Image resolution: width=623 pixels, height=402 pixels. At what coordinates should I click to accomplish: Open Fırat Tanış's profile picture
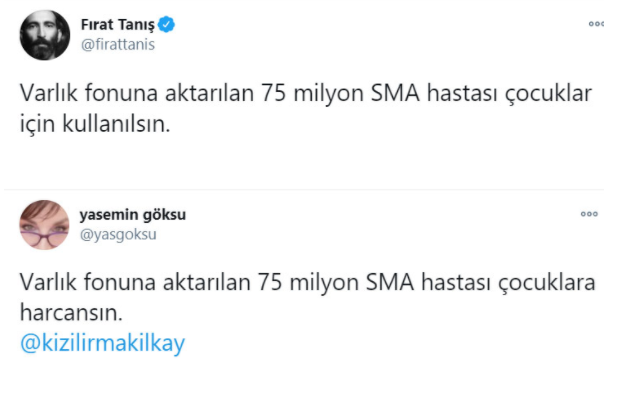pyautogui.click(x=45, y=36)
